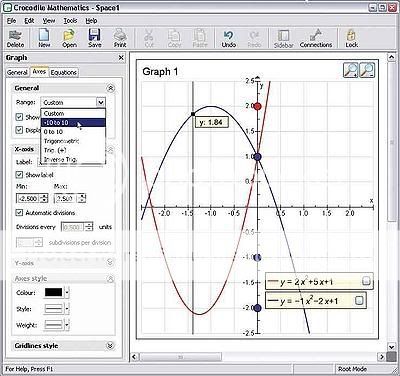This screenshot has height=376, width=400.
Task: Switch to the General tab
Action: pos(17,72)
